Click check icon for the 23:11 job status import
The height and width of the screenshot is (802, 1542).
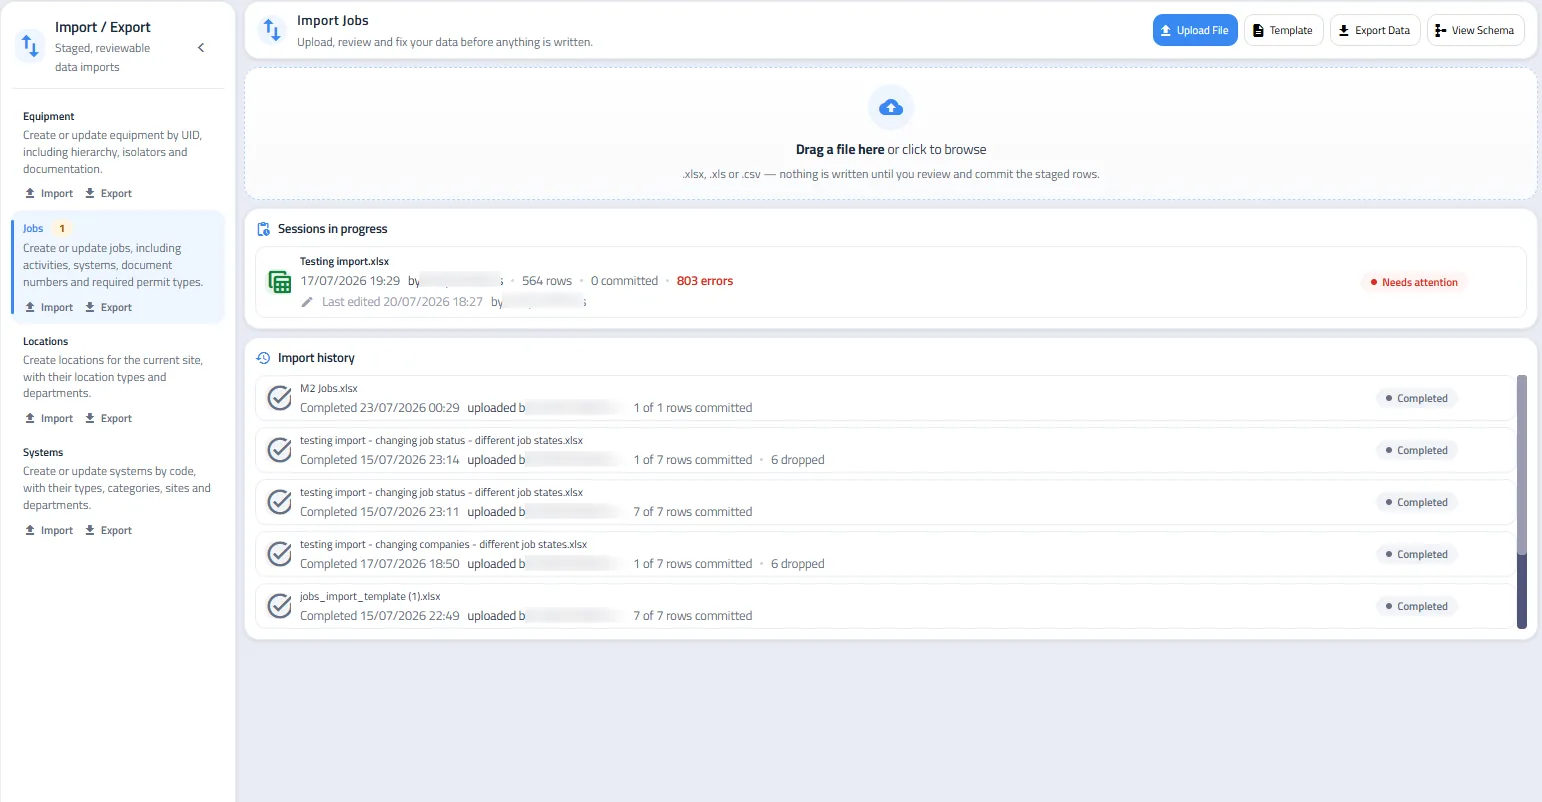280,502
